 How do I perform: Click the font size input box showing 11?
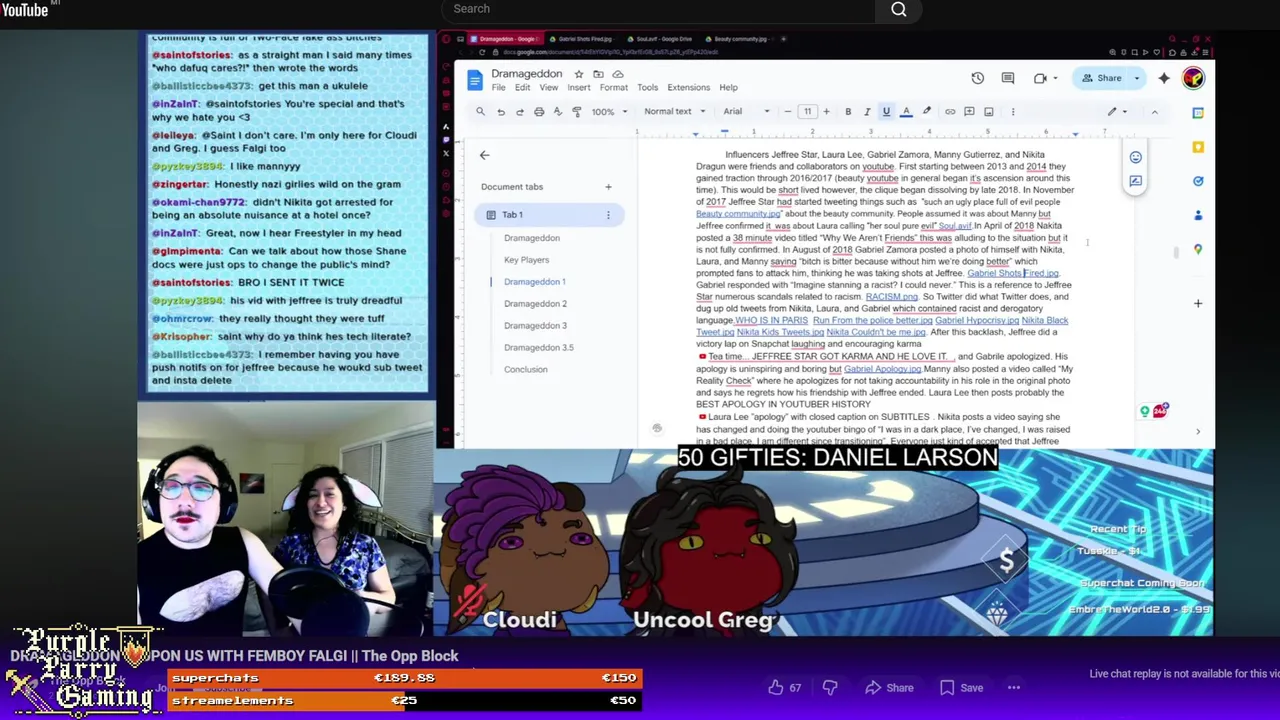pos(807,112)
